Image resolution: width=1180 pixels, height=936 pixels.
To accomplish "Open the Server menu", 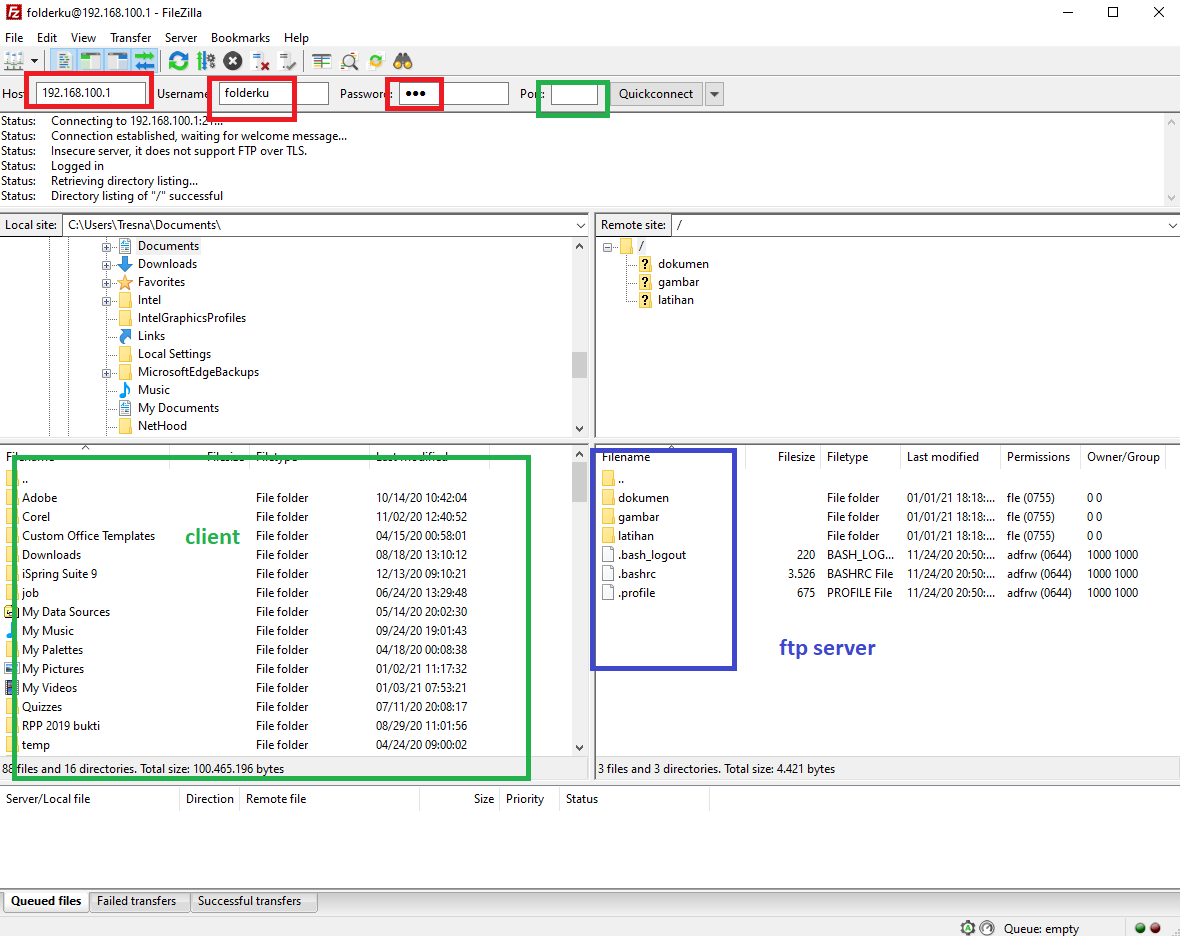I will pyautogui.click(x=181, y=38).
